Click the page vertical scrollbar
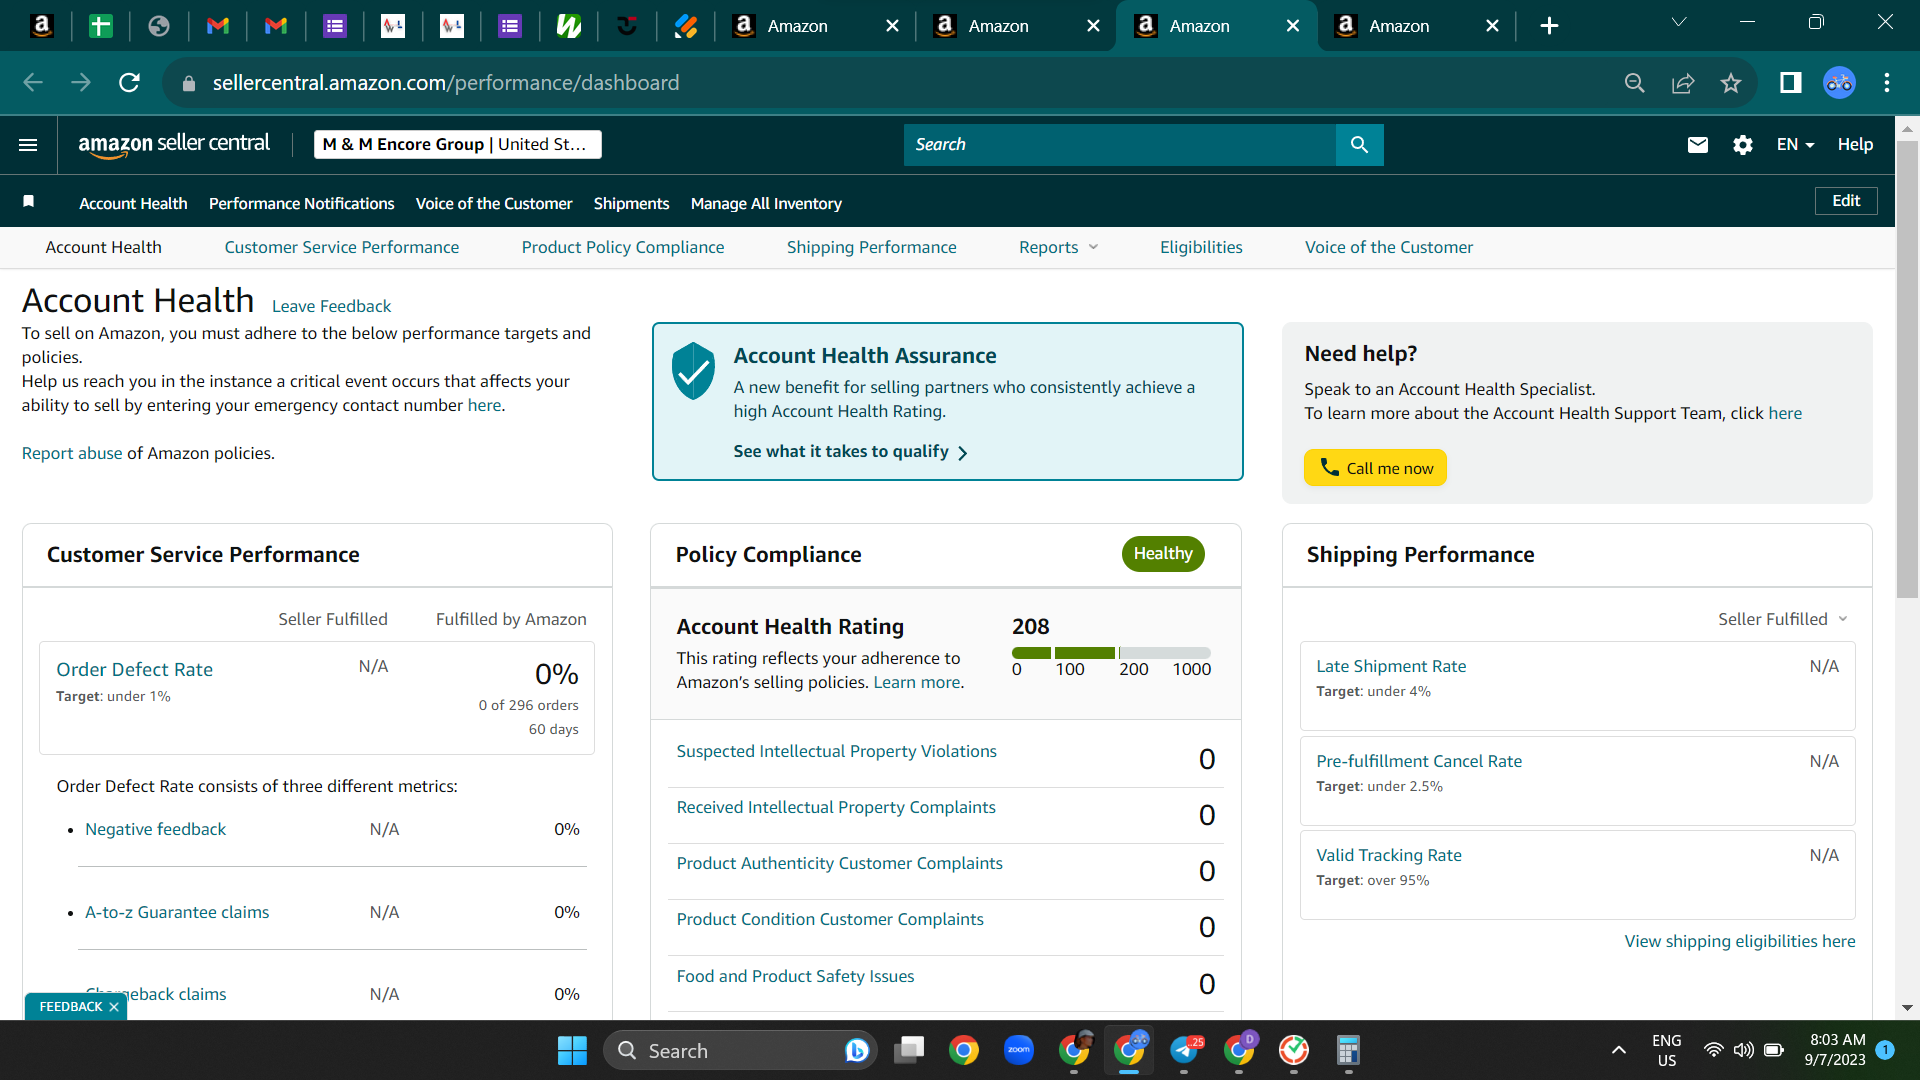The image size is (1920, 1080). click(x=1907, y=370)
